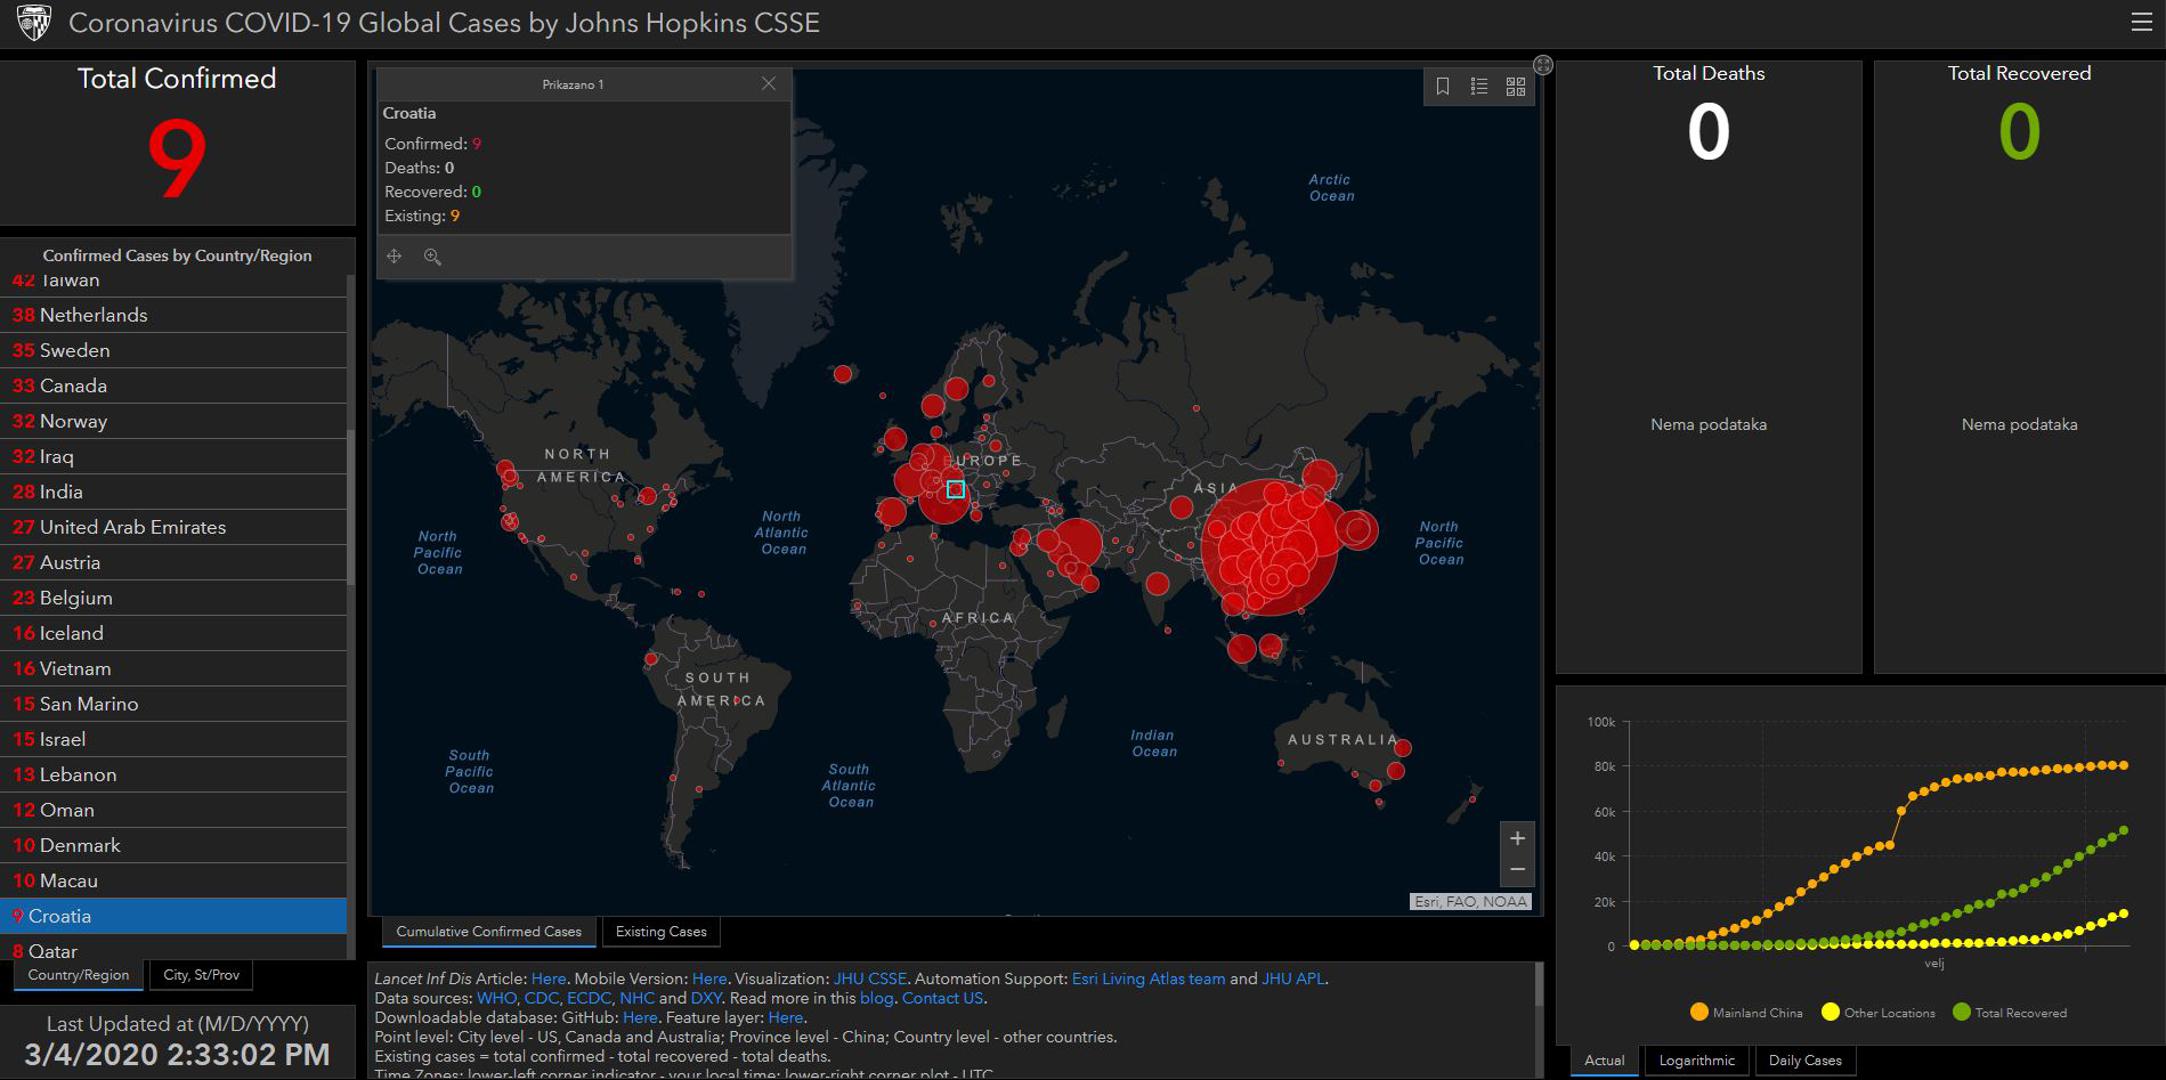Switch chart to Logarithmic tab

(1696, 1060)
